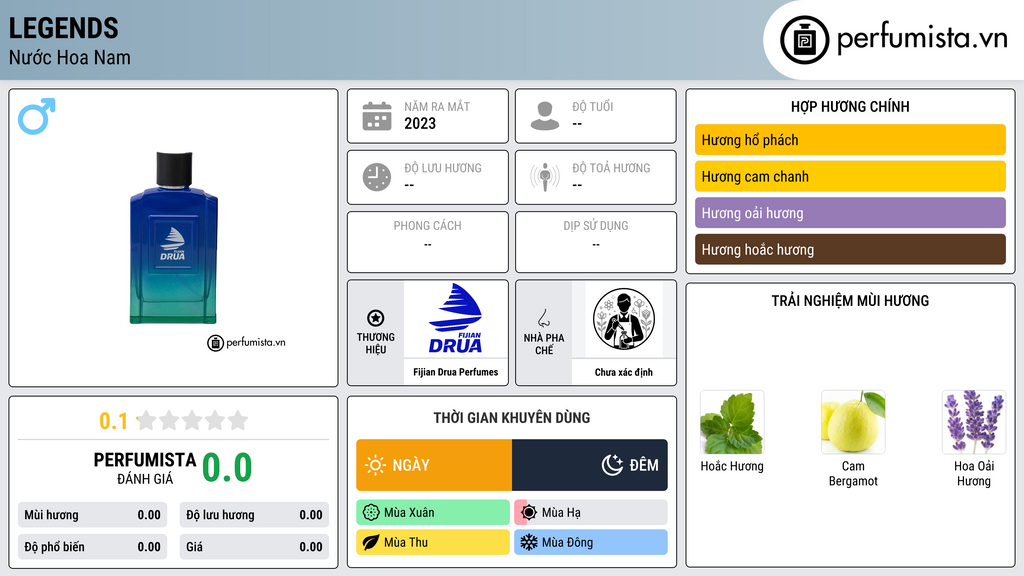Click the 2023 release year value
This screenshot has height=576, width=1024.
[x=420, y=123]
